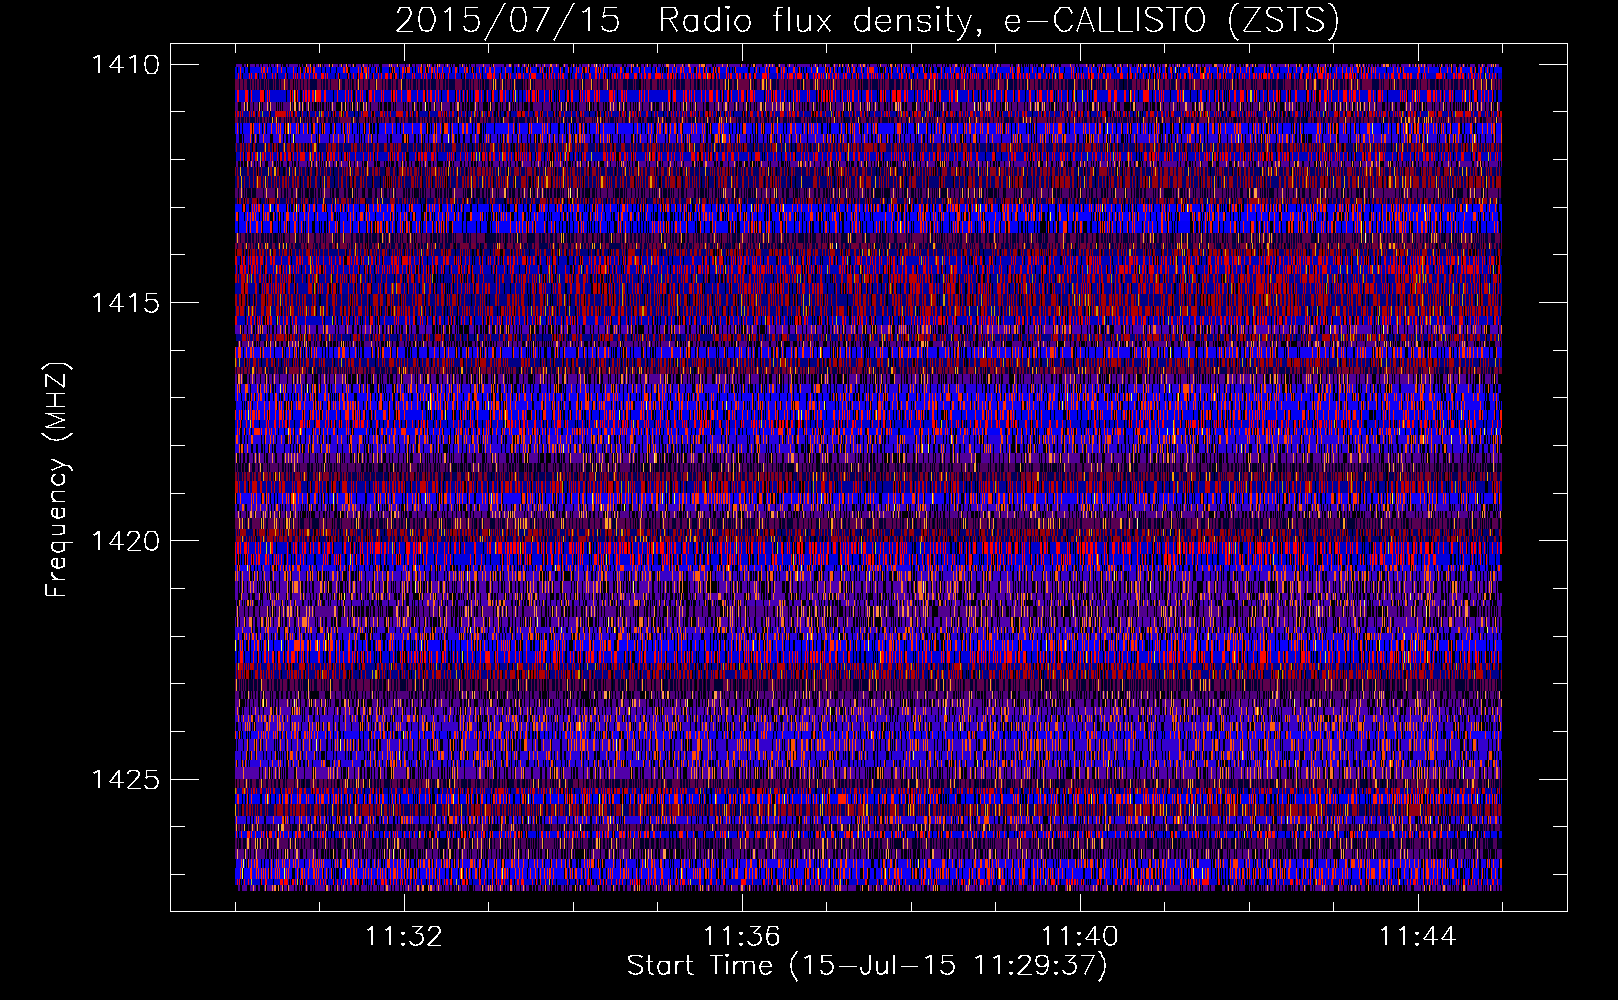Click the plot title '2015/07/15 Radio flux density, e-CALLISTO (ZSTS)'
The width and height of the screenshot is (1618, 1000).
point(867,20)
